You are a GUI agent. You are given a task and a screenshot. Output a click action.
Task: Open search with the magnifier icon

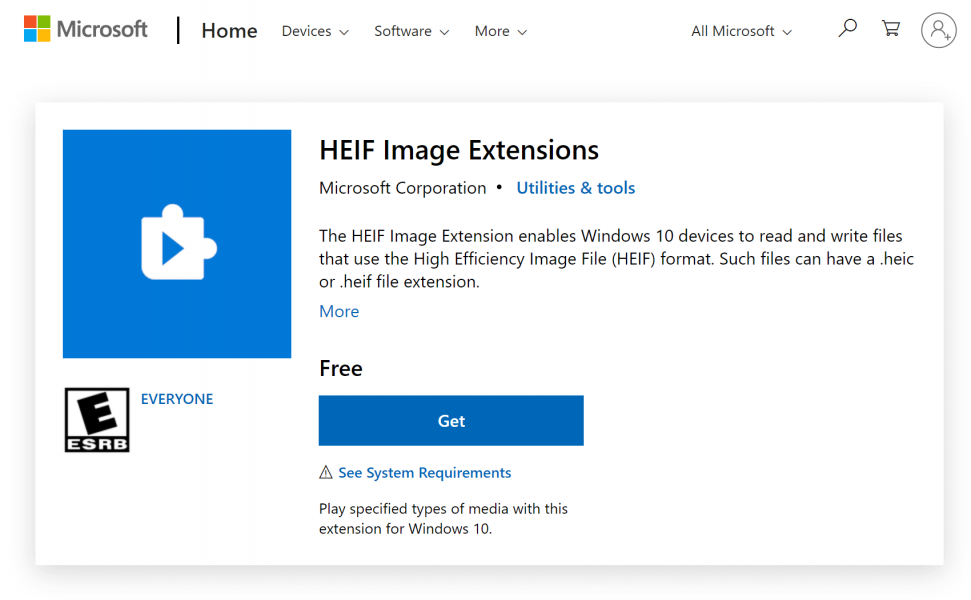[x=847, y=28]
